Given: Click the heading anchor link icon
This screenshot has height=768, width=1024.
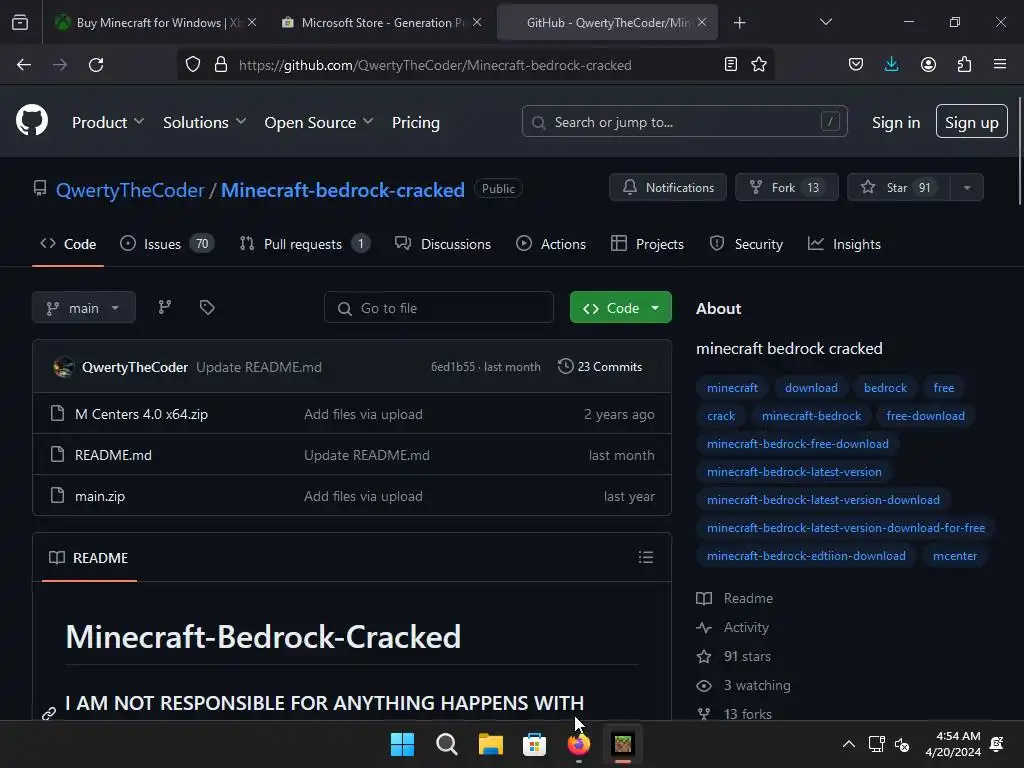Looking at the screenshot, I should [x=49, y=713].
